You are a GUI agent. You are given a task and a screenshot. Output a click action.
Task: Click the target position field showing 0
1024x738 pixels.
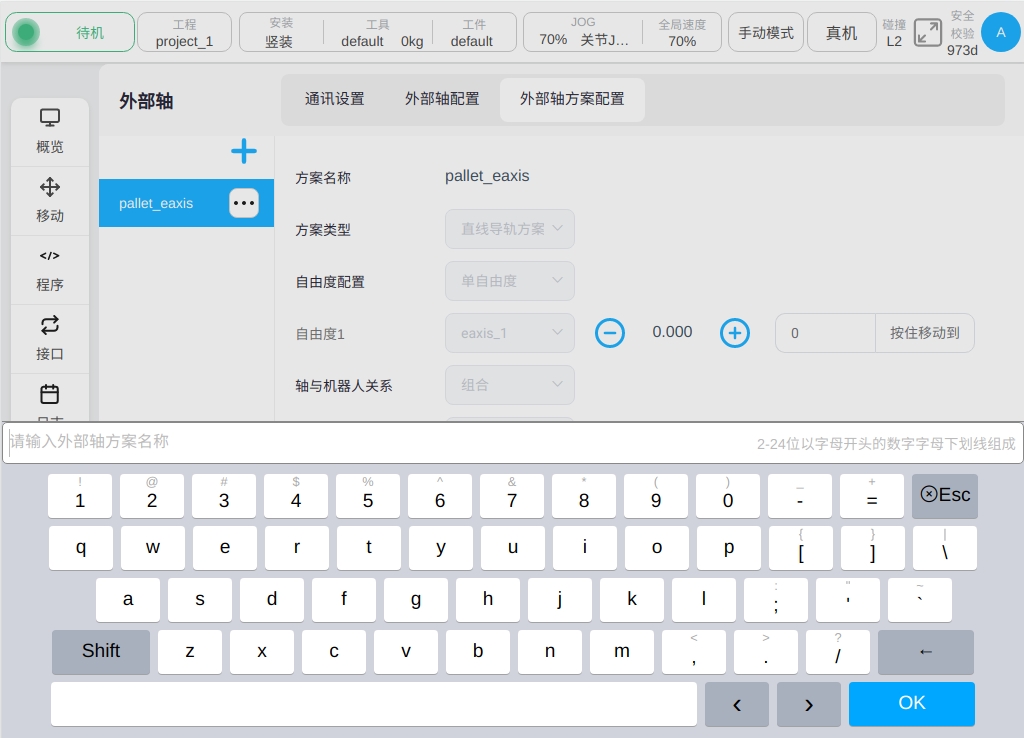[825, 333]
